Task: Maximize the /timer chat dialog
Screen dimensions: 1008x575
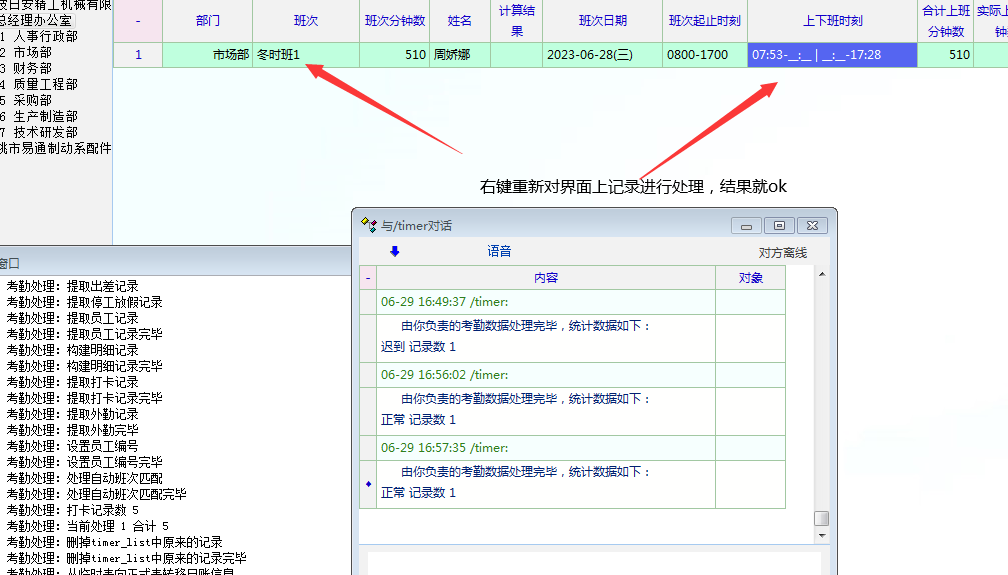Action: 780,225
